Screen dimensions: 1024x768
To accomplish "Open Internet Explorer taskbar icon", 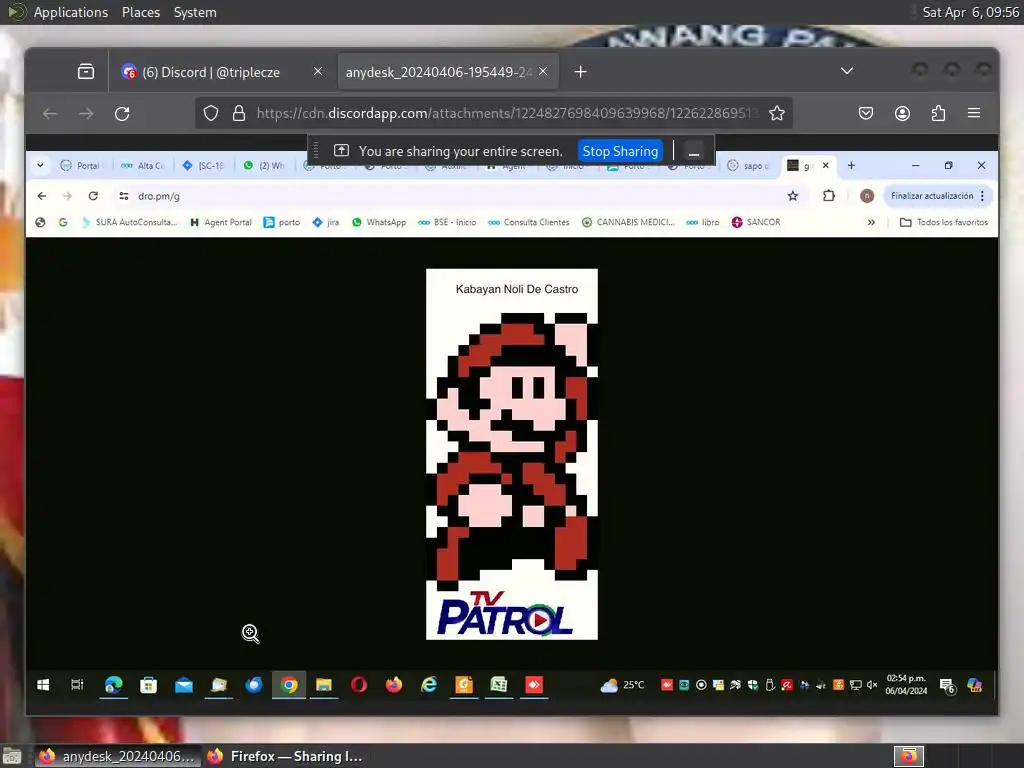I will tap(429, 685).
